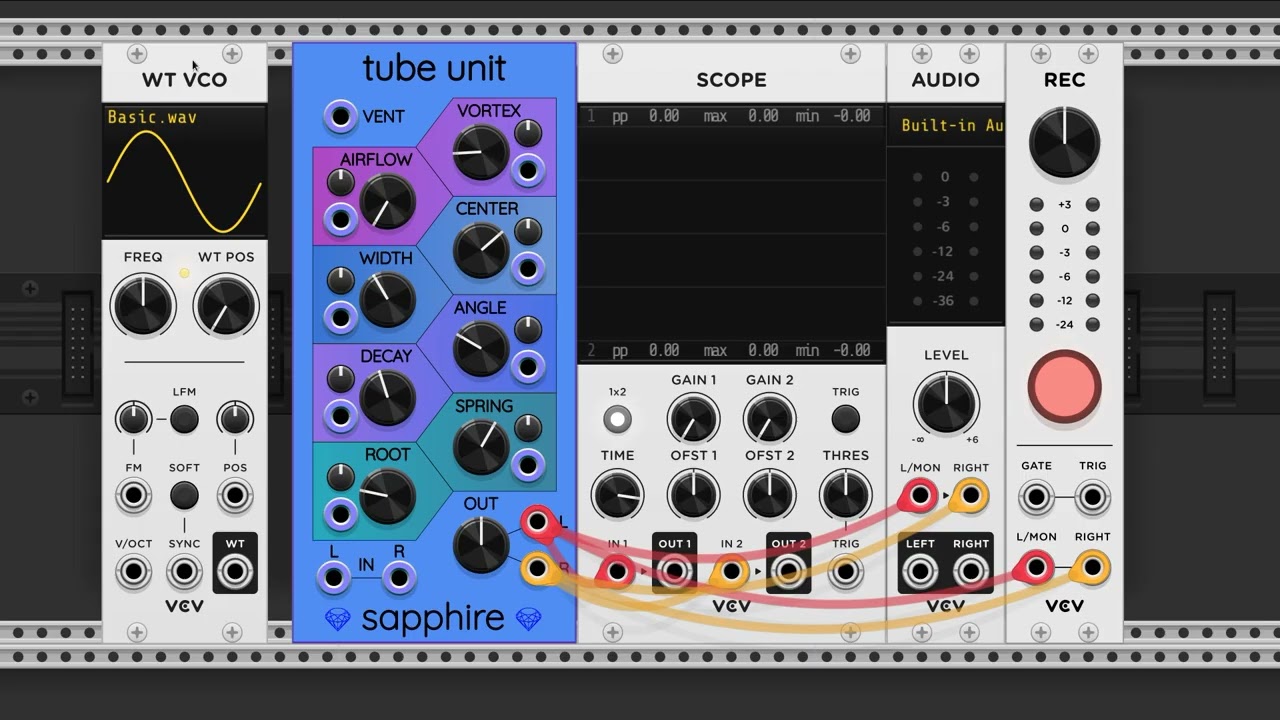The width and height of the screenshot is (1280, 720).
Task: Click the VORTEX large knob
Action: 481,153
